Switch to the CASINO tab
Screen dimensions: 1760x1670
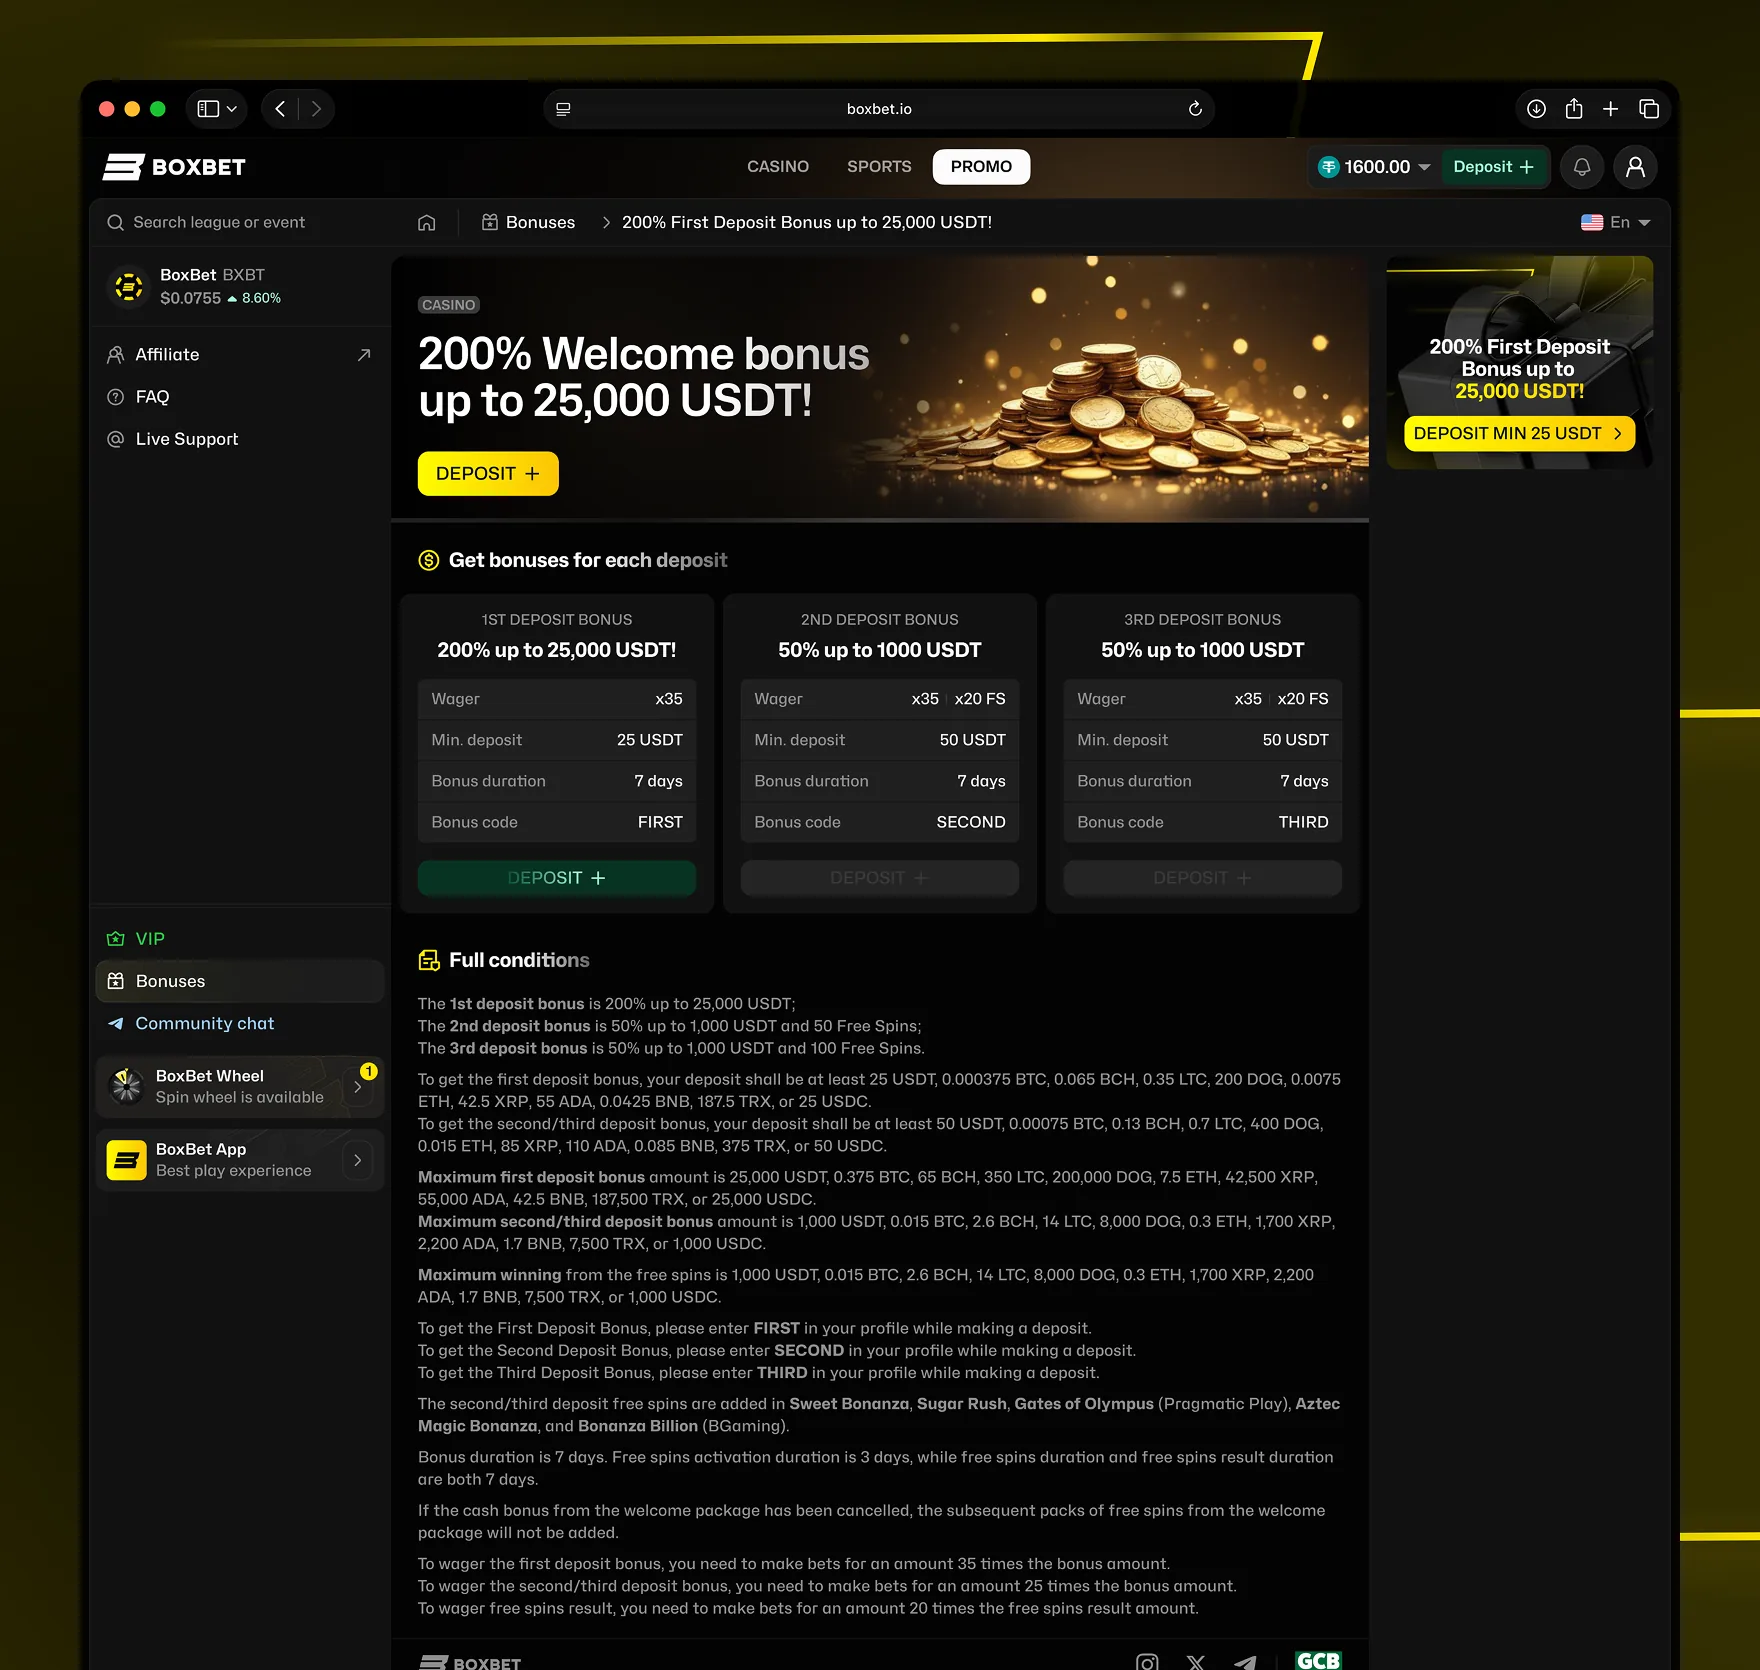tap(778, 167)
